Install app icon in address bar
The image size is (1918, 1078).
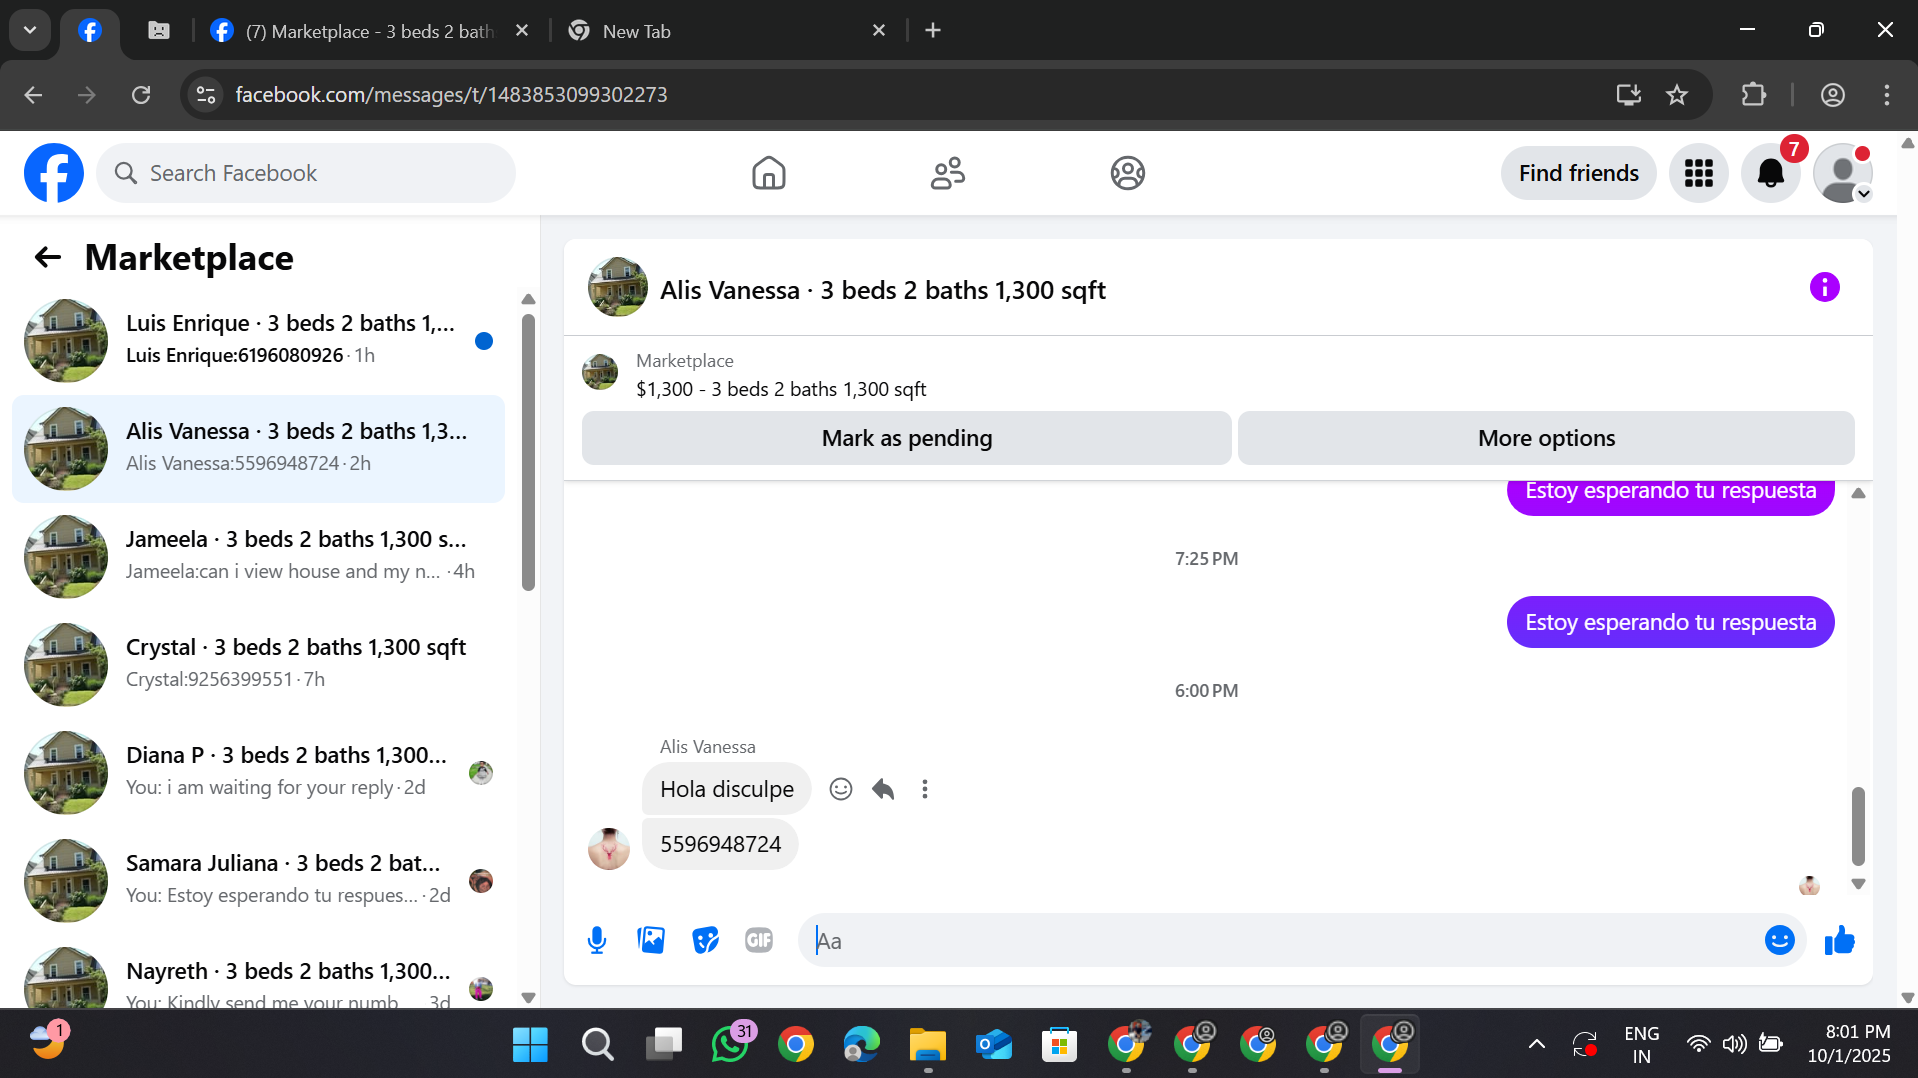(1629, 95)
